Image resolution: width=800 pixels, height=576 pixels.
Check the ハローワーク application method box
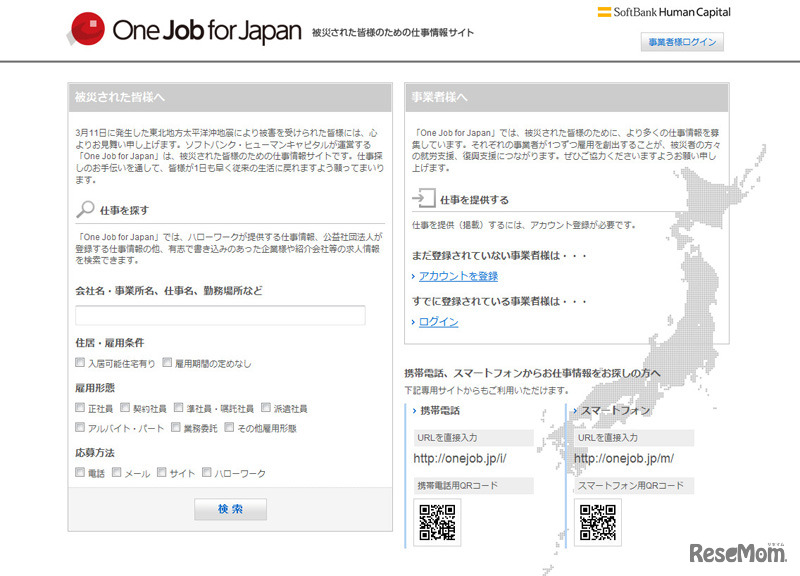pos(206,472)
